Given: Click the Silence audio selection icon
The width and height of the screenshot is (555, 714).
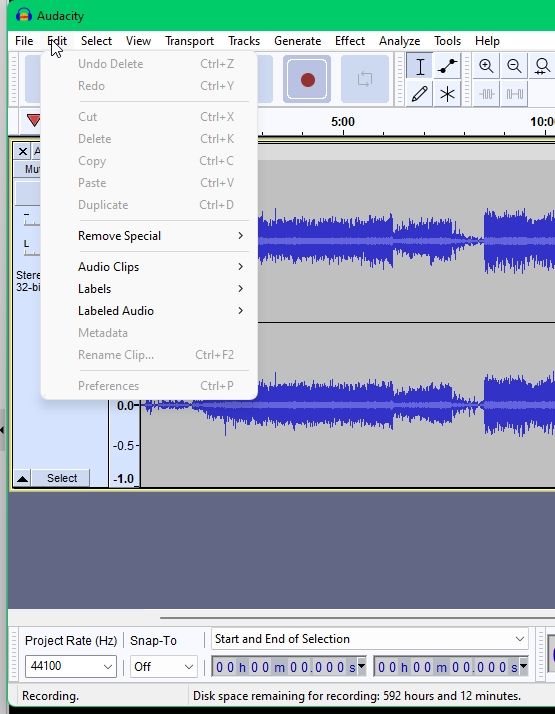Looking at the screenshot, I should point(514,94).
